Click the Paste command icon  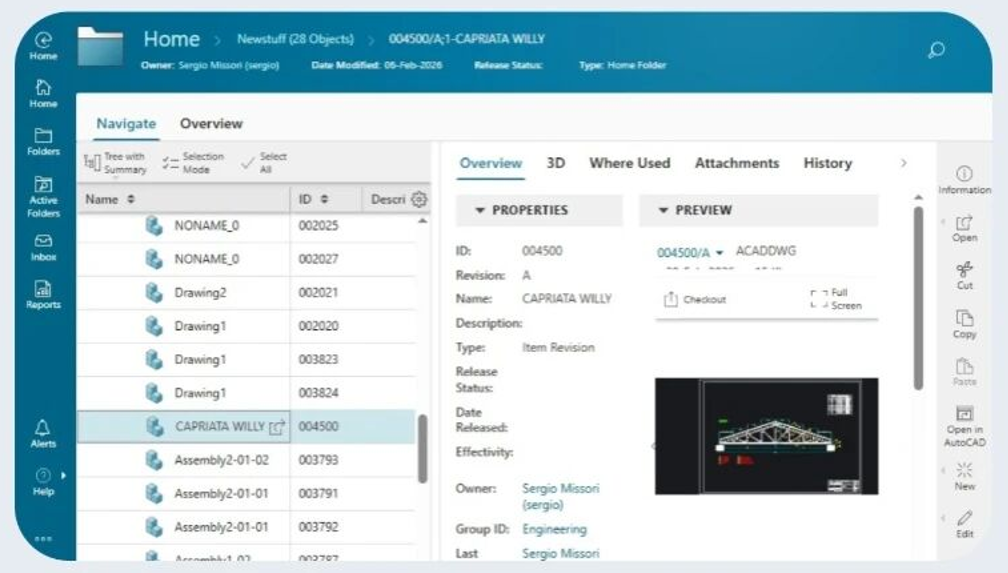pyautogui.click(x=964, y=366)
